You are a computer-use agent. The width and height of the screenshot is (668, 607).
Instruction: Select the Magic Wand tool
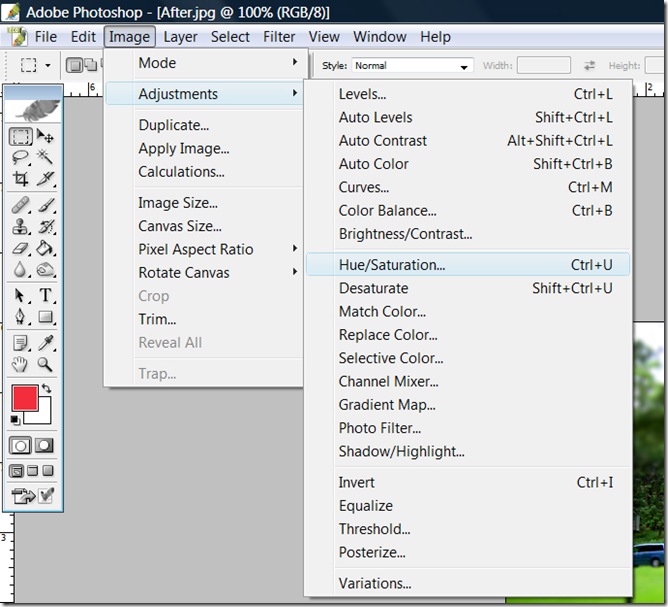coord(45,157)
